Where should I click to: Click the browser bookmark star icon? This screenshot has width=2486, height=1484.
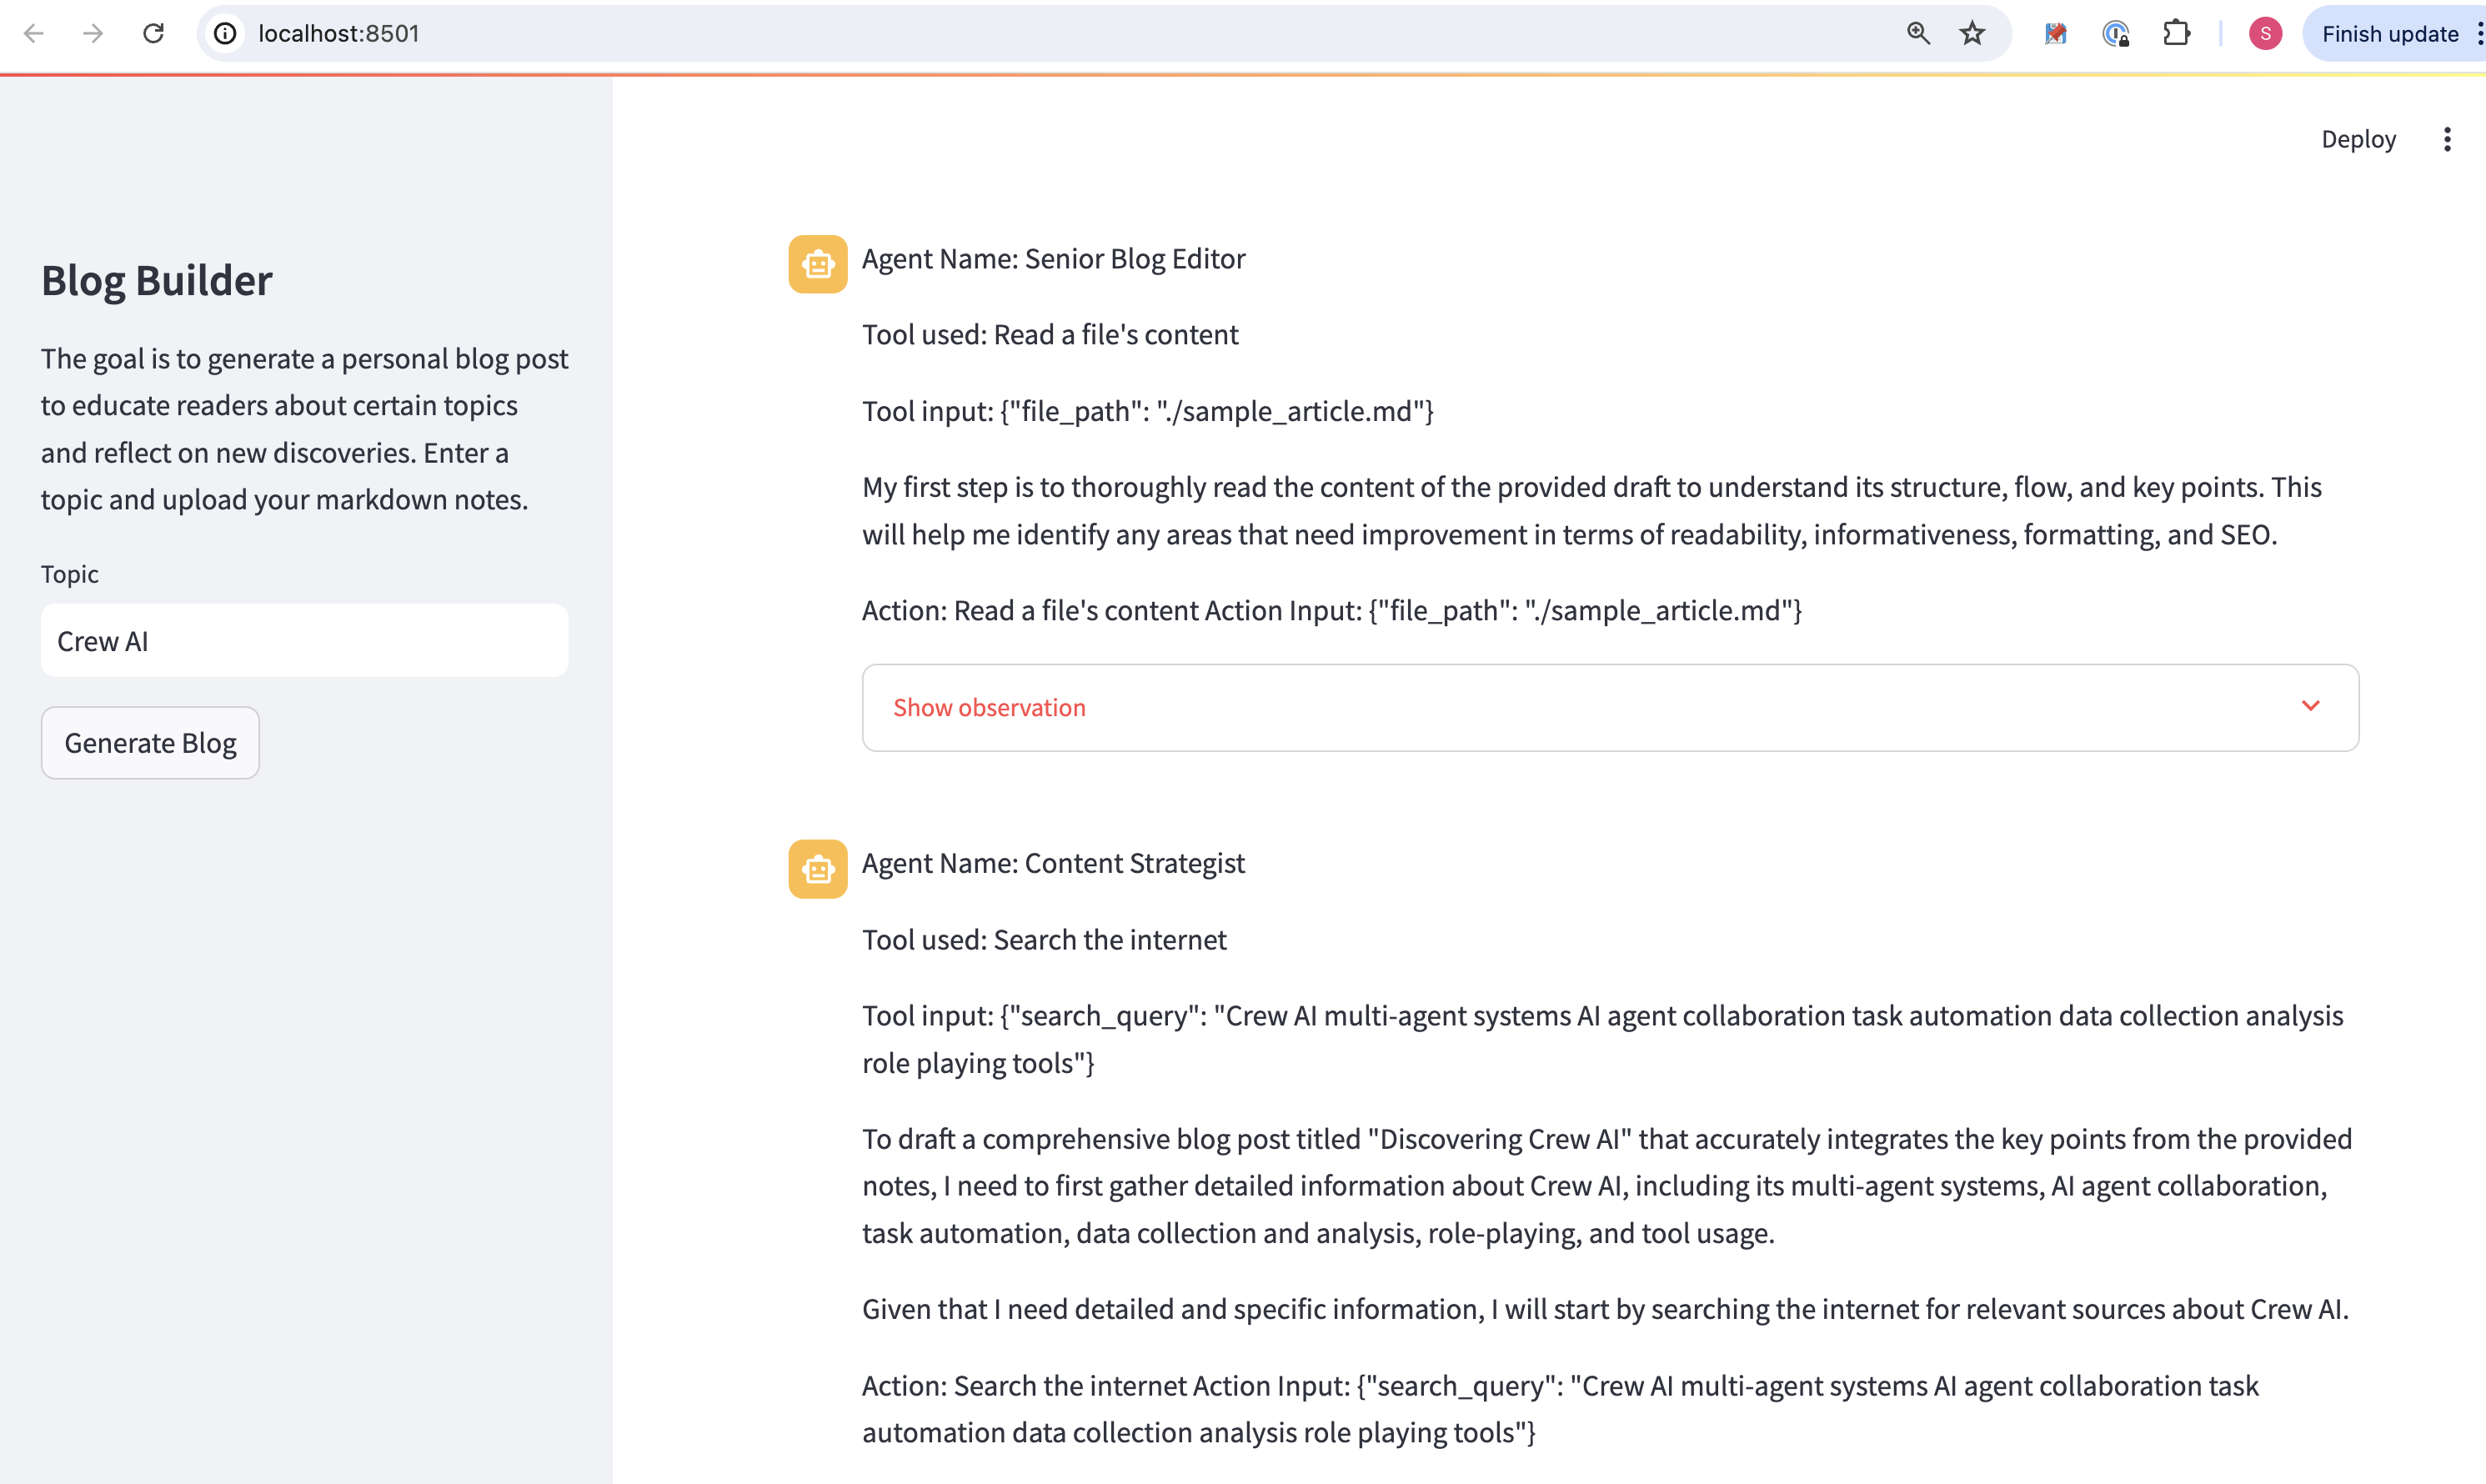[x=1971, y=32]
